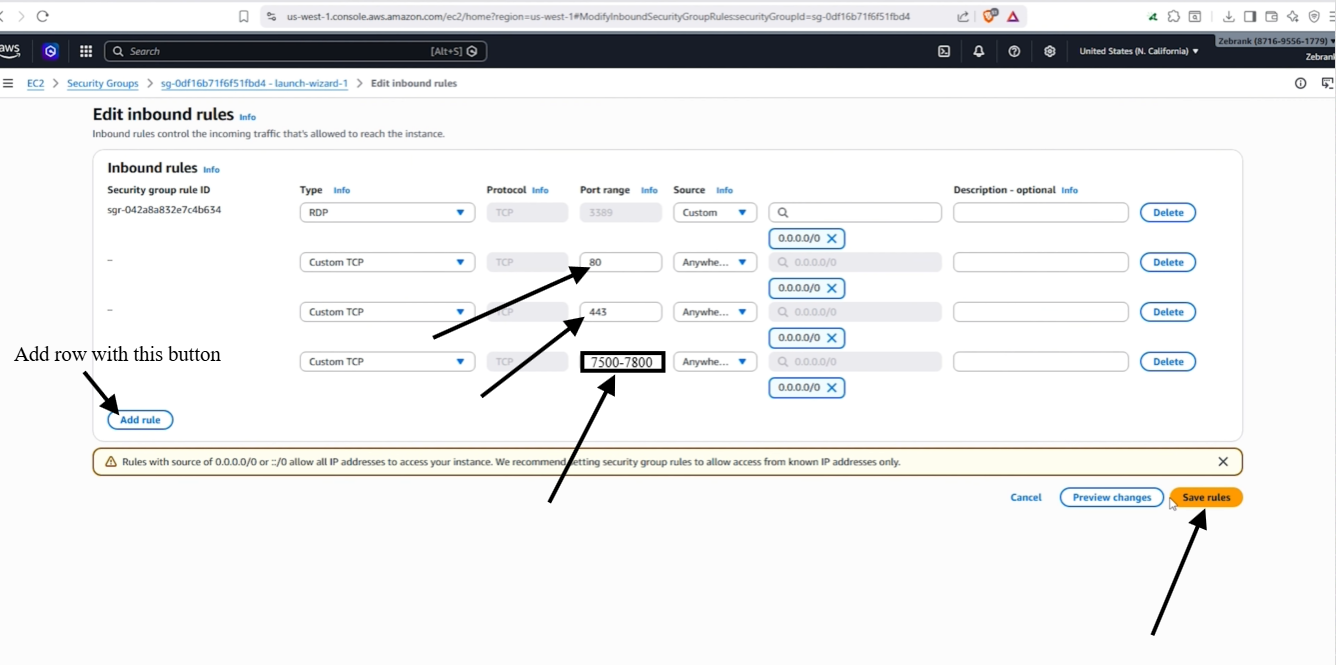Open the region selector N. California

(1139, 51)
